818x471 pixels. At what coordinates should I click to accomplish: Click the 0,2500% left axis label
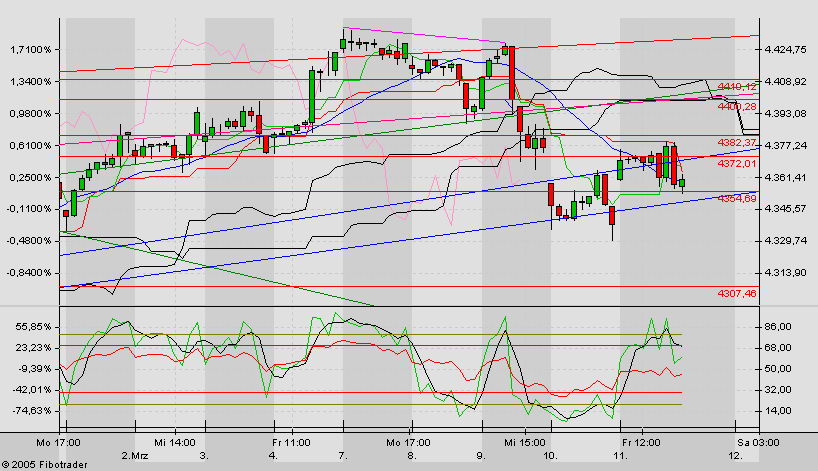(32, 177)
